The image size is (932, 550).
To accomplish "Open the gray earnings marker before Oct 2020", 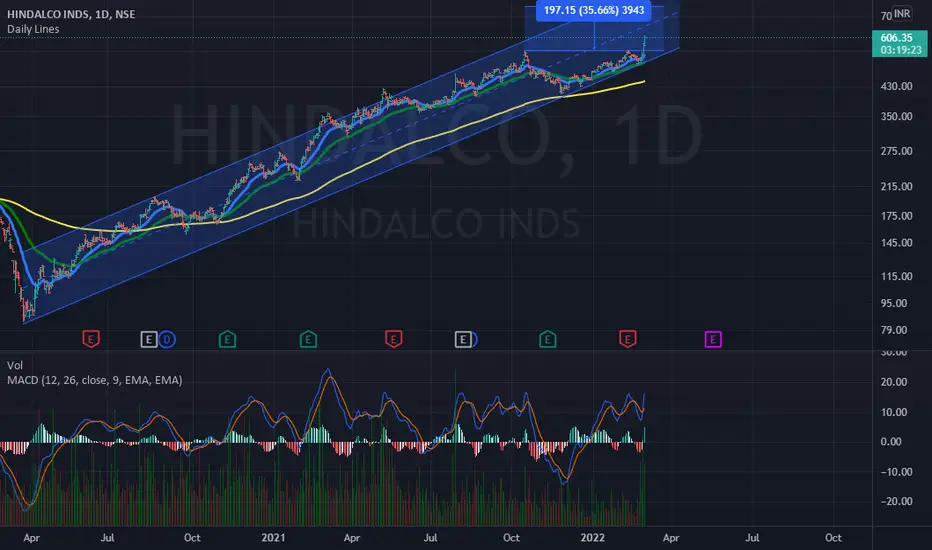I will 149,340.
